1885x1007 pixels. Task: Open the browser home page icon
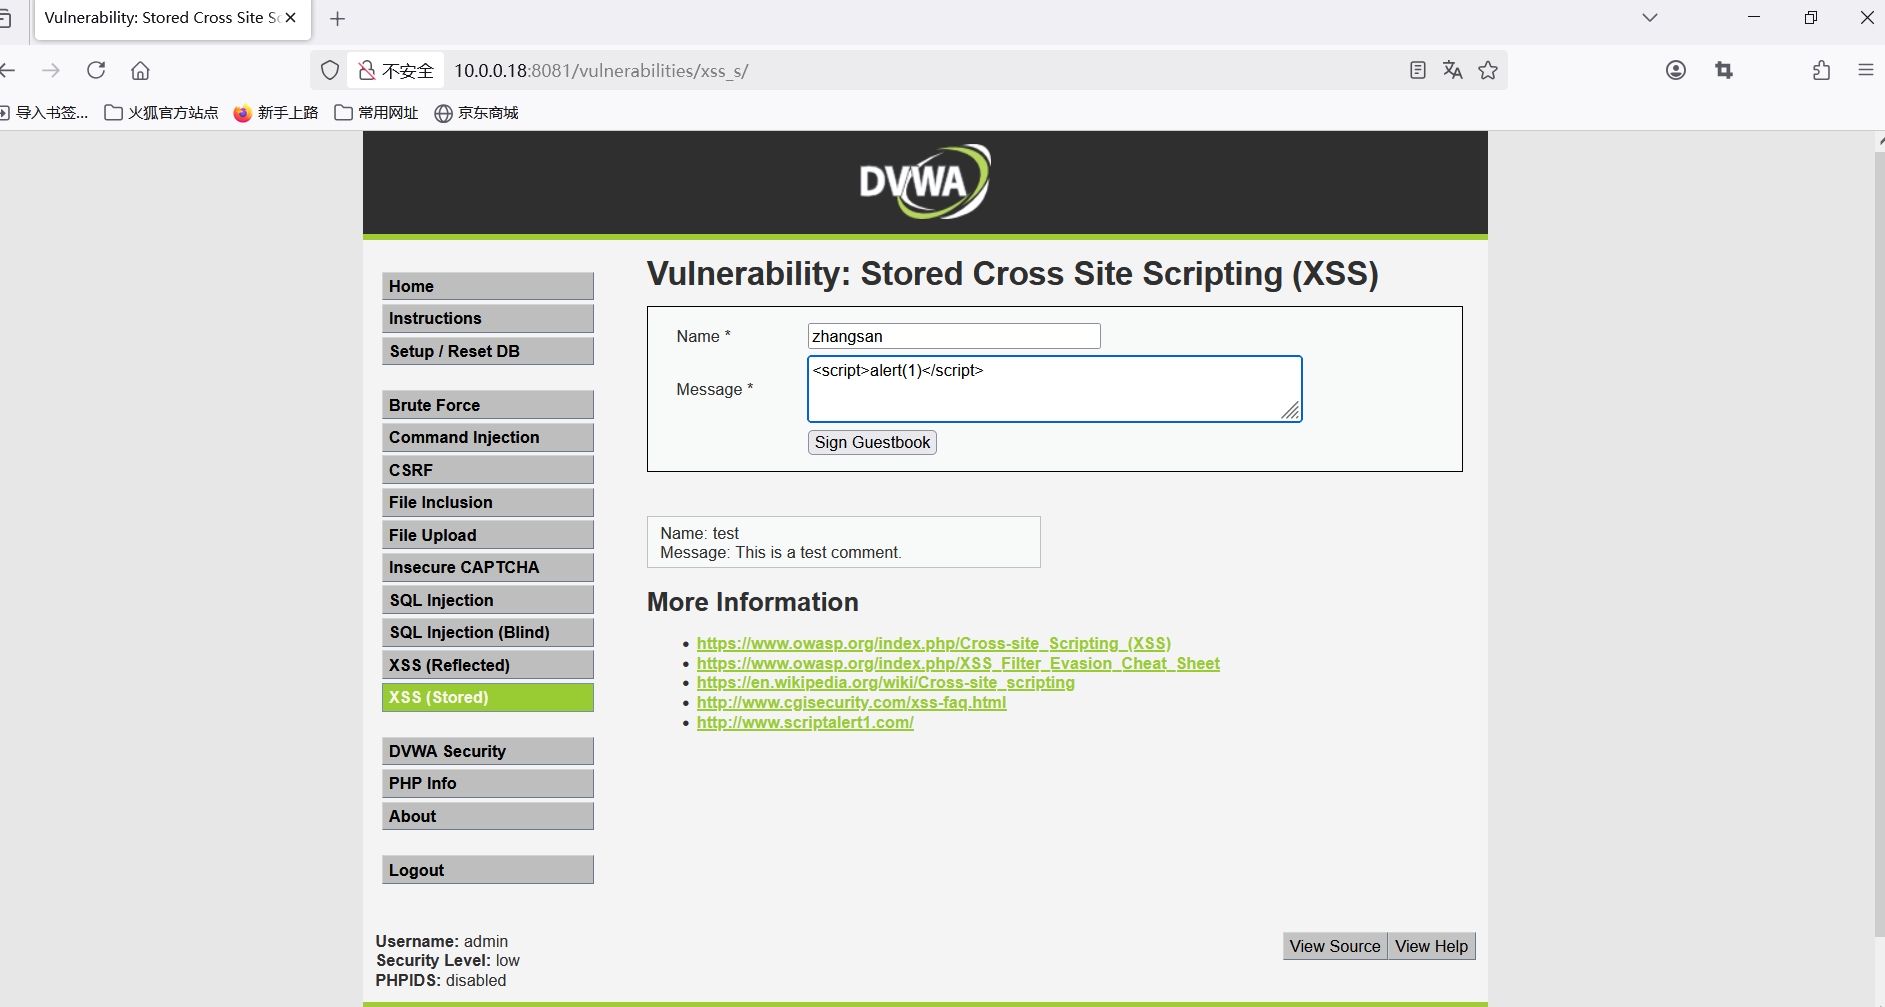tap(140, 70)
